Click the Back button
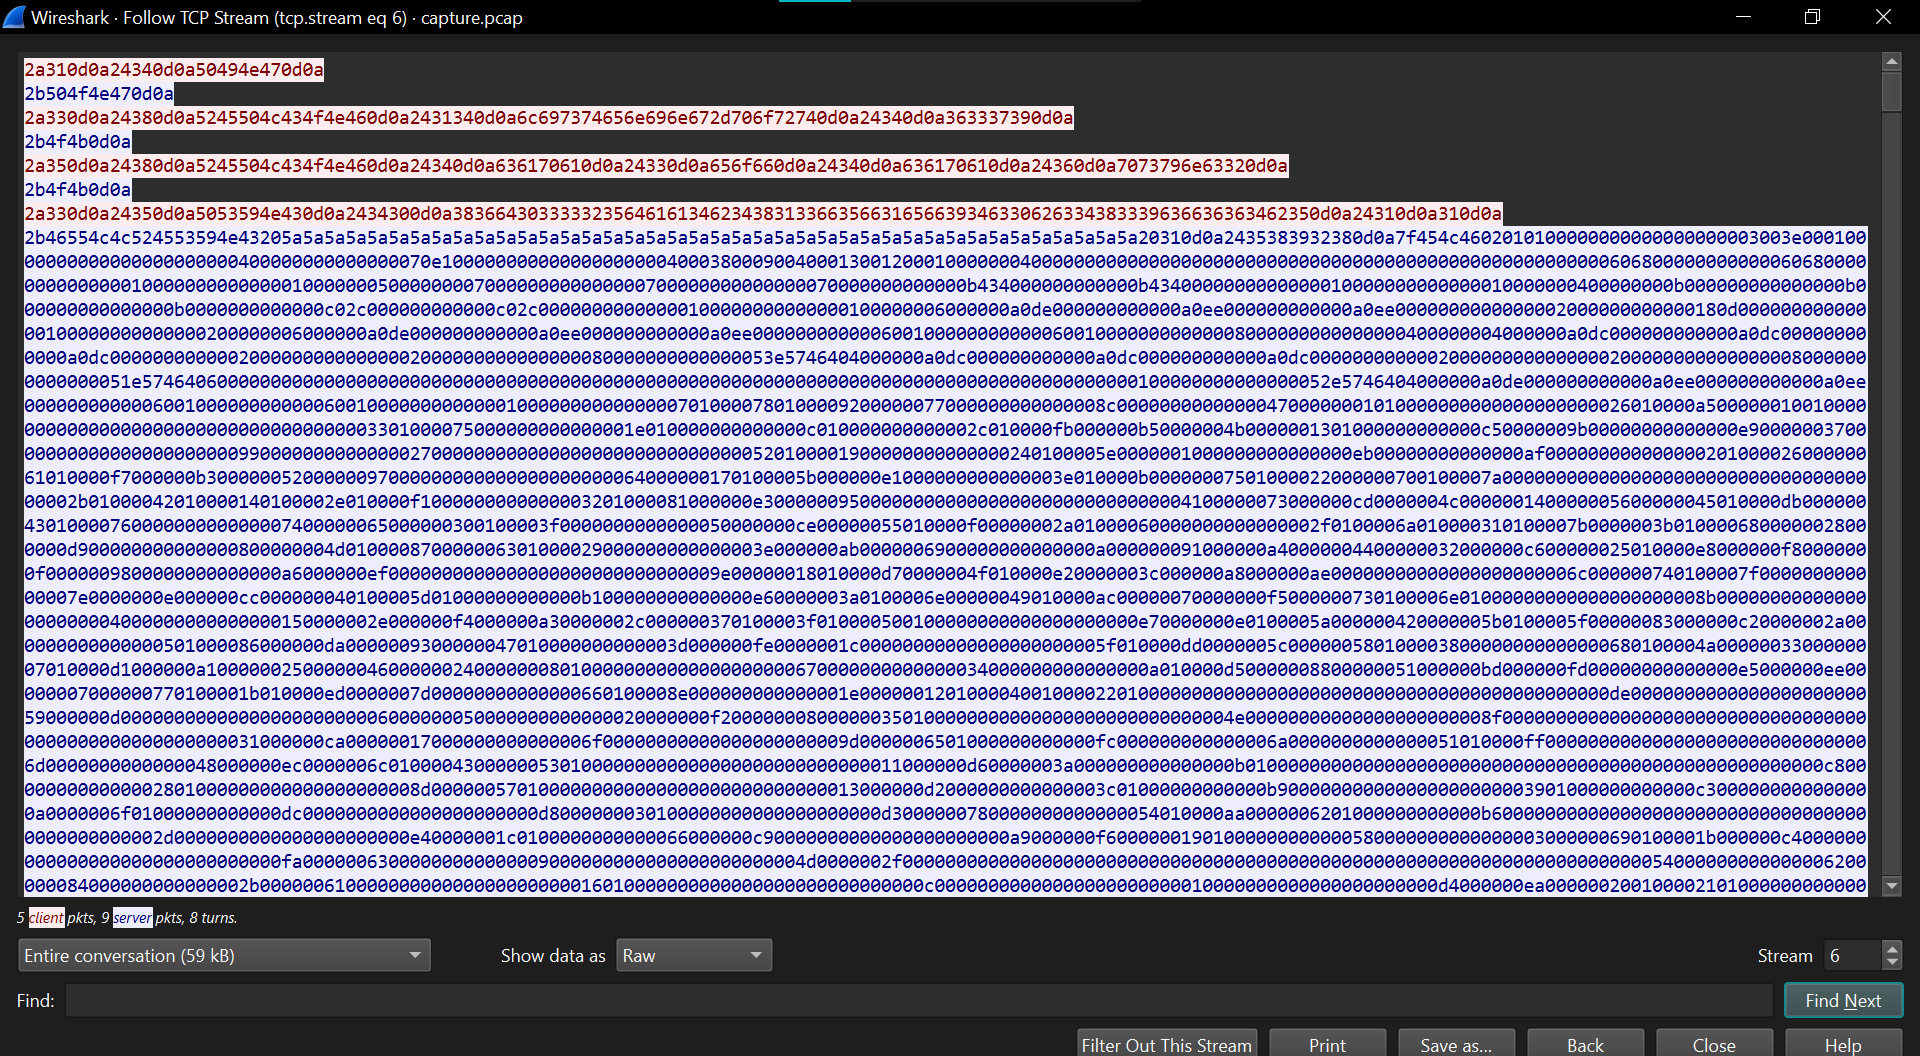Screen dimensions: 1920x1056 pyautogui.click(x=1585, y=1044)
